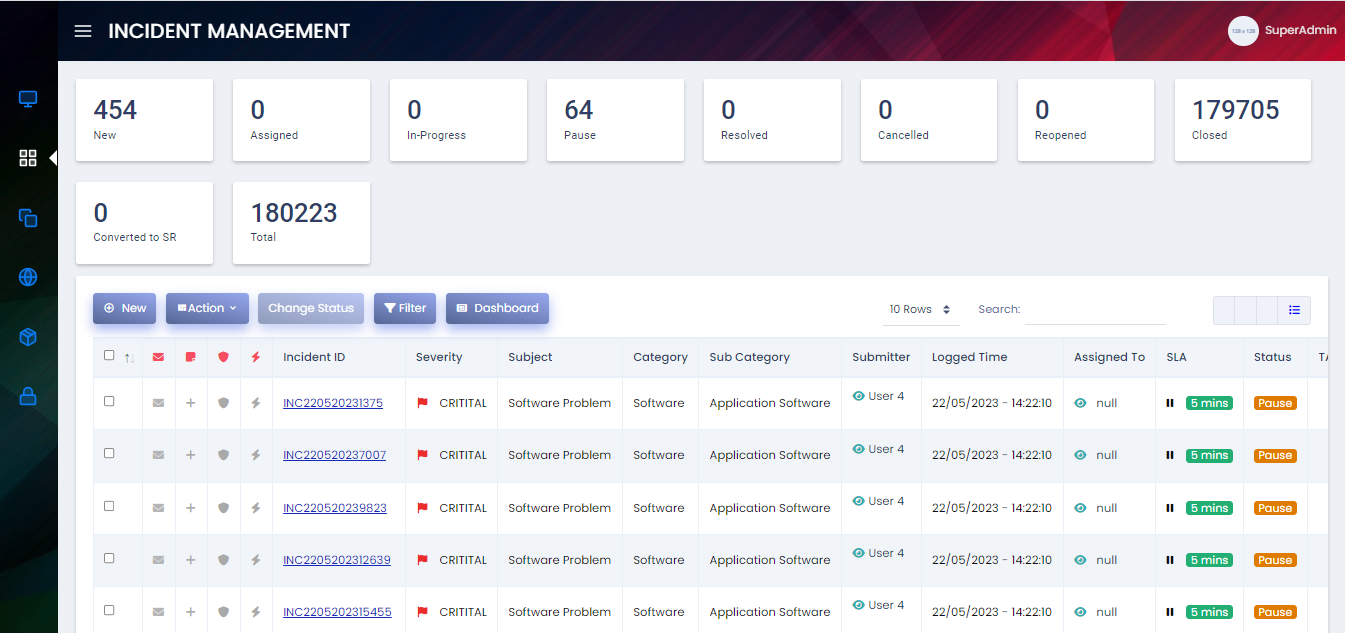The width and height of the screenshot is (1345, 633).
Task: Open the hamburger navigation menu
Action: 83,31
